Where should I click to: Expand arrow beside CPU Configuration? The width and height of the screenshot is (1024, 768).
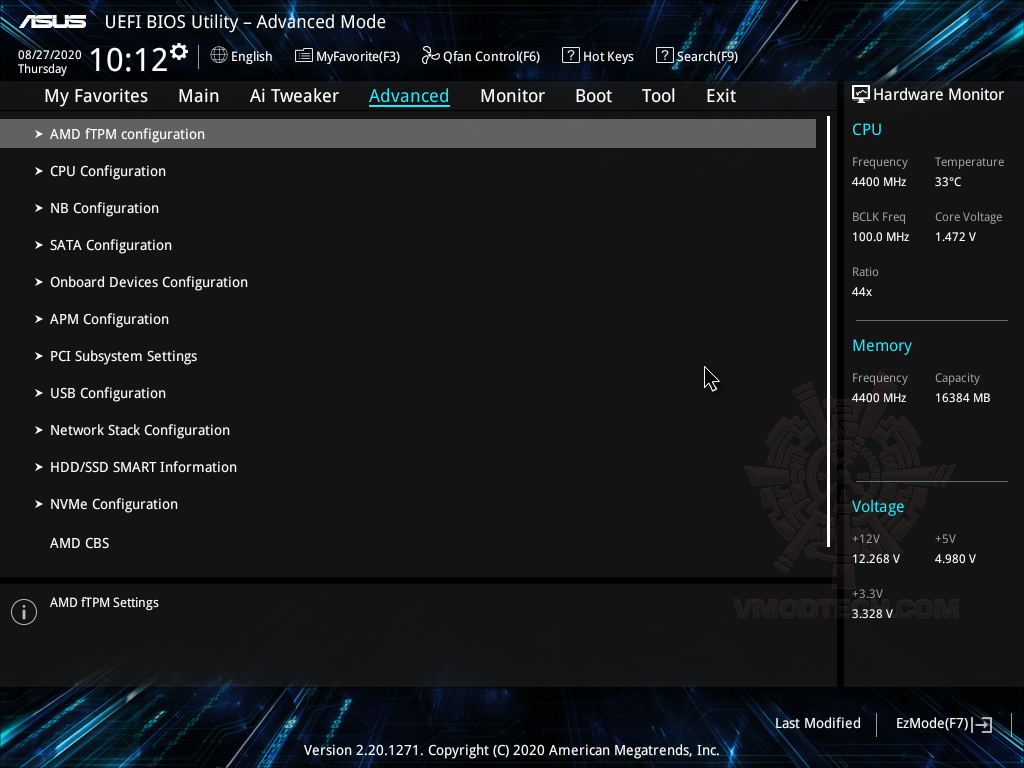pos(39,171)
